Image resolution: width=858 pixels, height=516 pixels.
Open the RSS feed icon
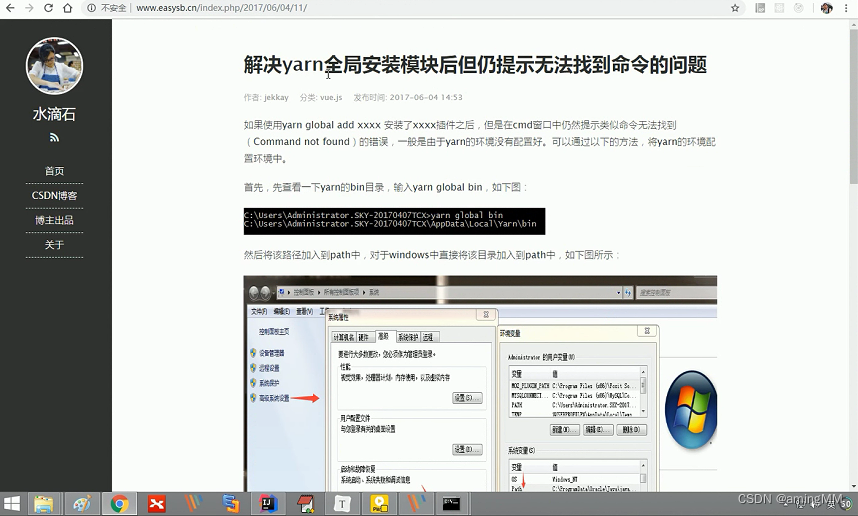pyautogui.click(x=54, y=137)
